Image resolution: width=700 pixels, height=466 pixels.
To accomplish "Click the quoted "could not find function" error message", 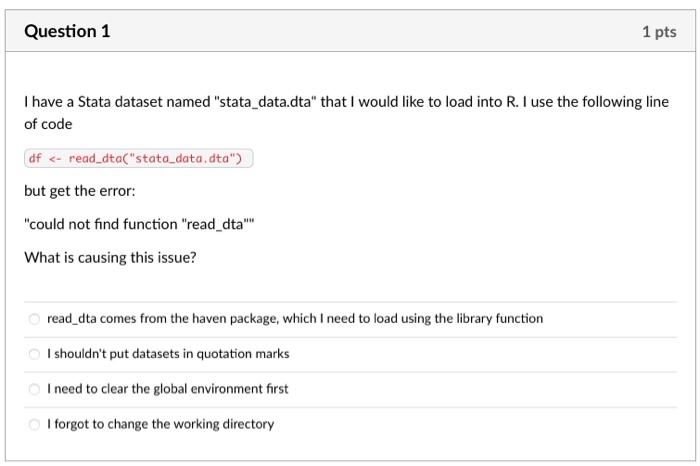I will point(139,224).
